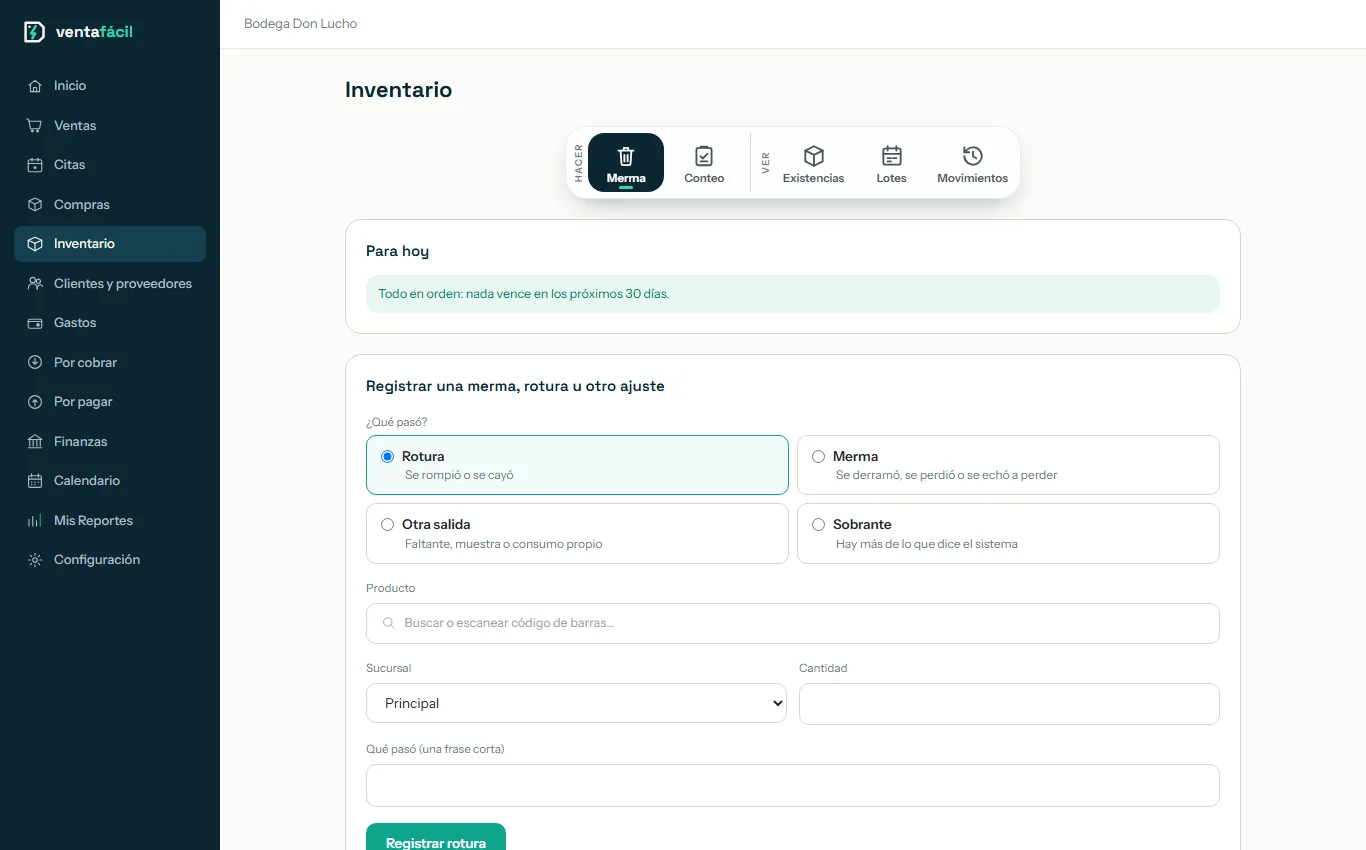
Task: Click the Compras box icon
Action: [x=35, y=205]
